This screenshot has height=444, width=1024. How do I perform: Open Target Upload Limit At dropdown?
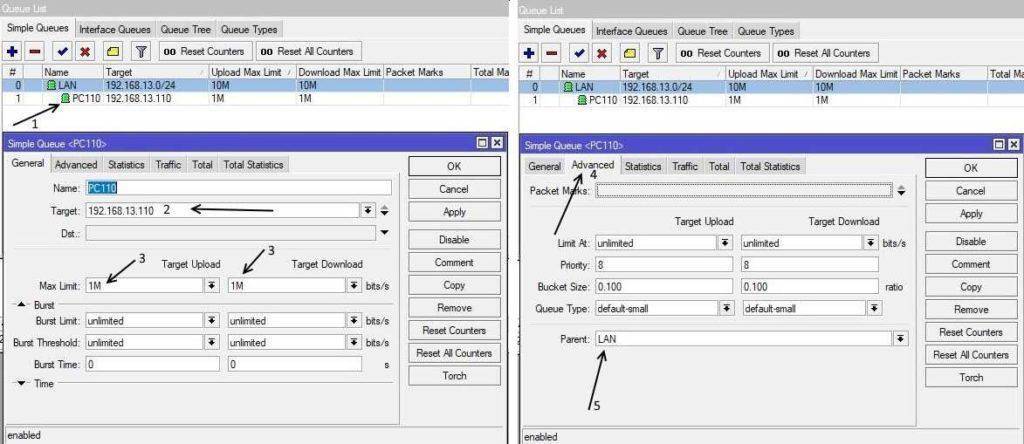click(x=725, y=243)
